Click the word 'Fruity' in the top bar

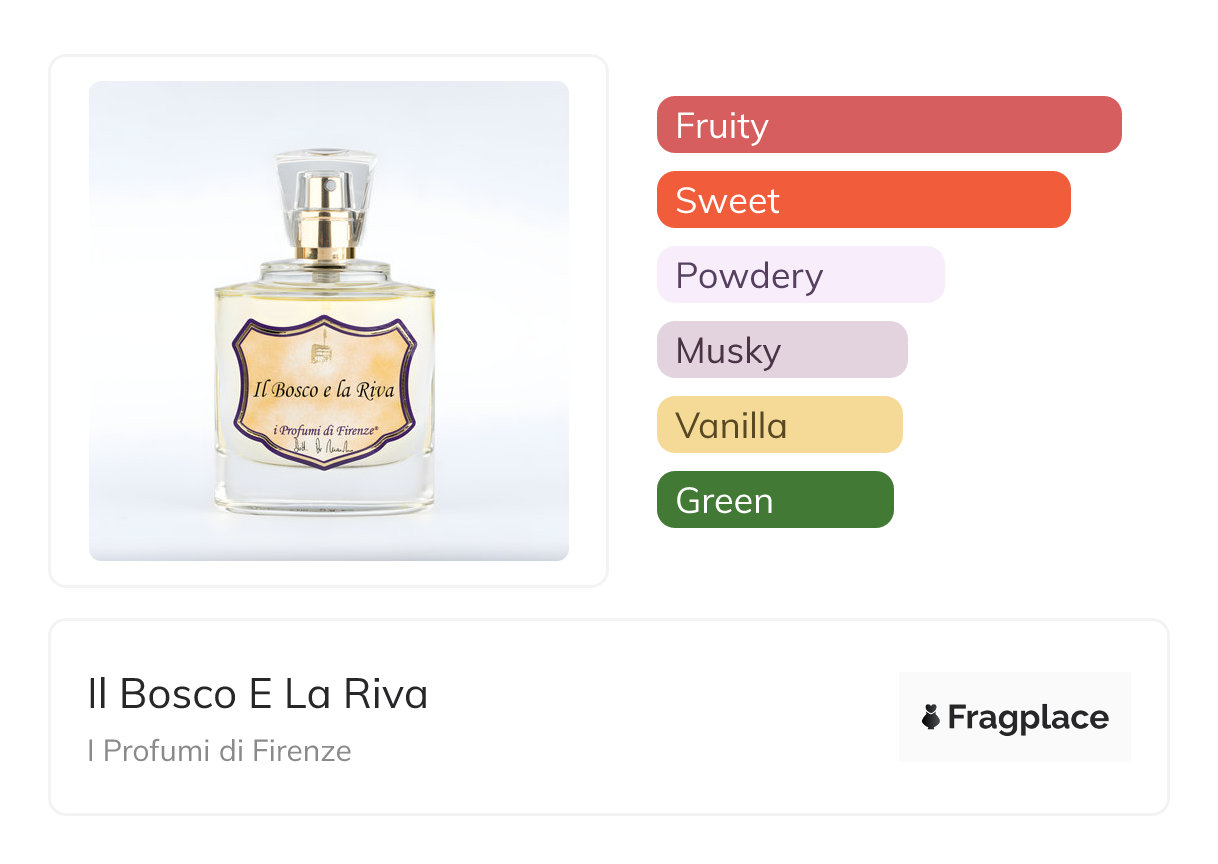[722, 126]
